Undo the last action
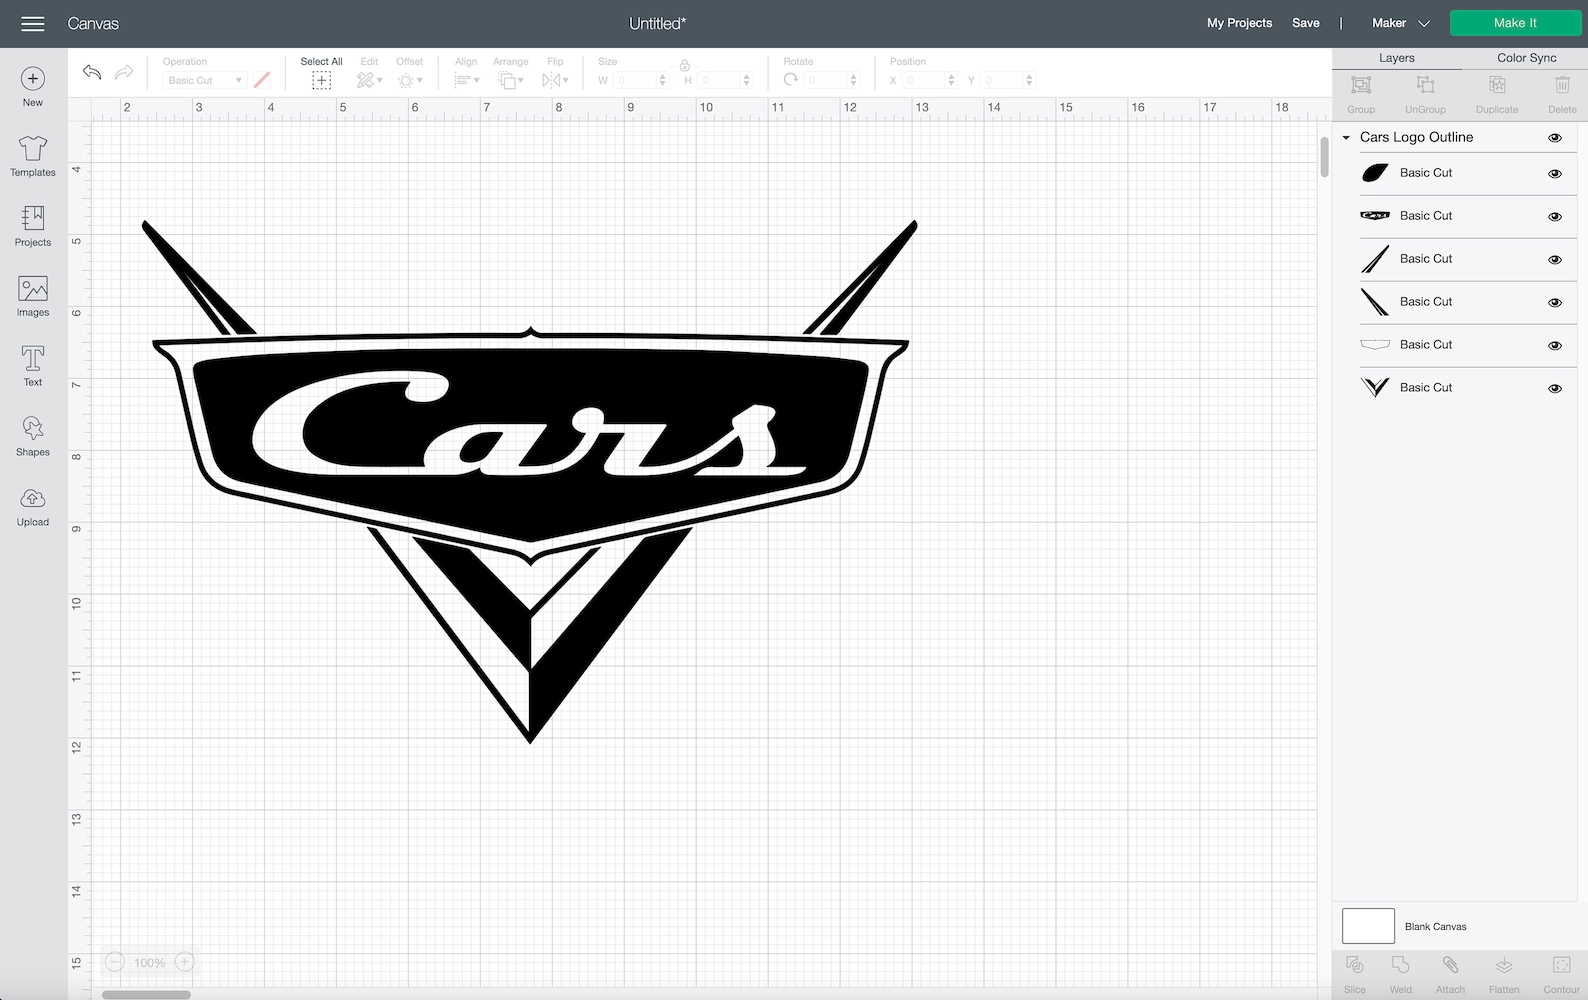 coord(92,72)
